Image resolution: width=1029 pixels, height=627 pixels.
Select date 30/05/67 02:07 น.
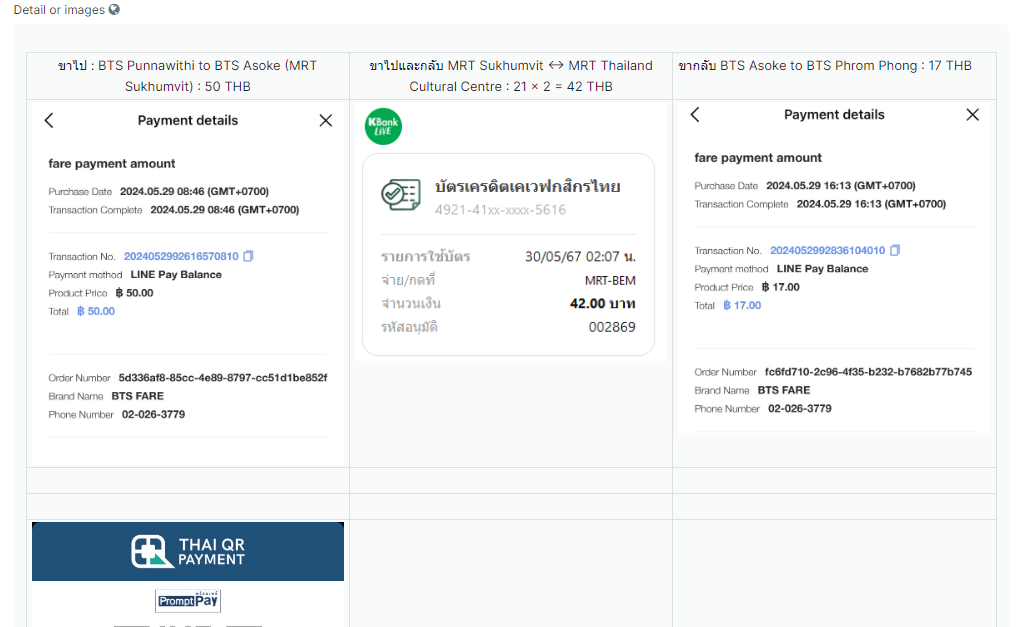580,257
